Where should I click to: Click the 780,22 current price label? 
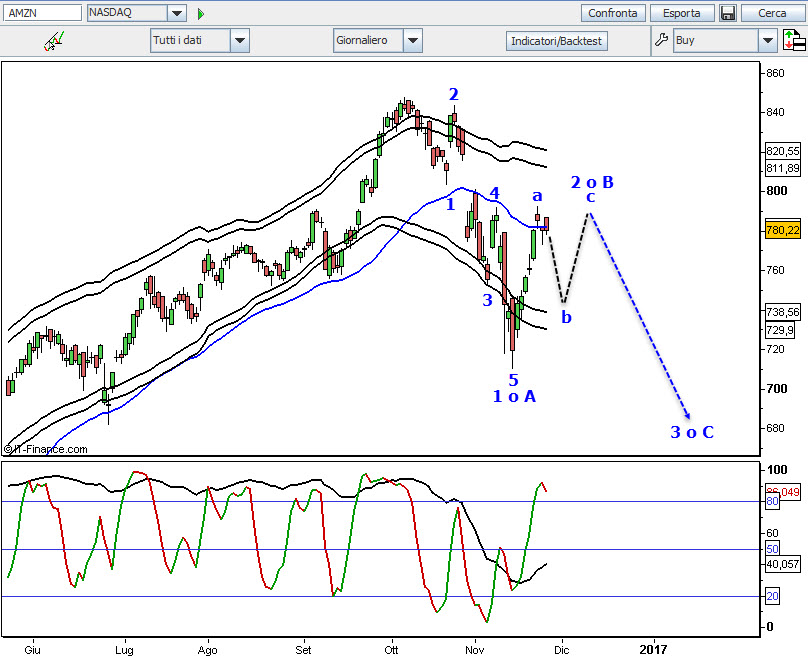tap(783, 230)
